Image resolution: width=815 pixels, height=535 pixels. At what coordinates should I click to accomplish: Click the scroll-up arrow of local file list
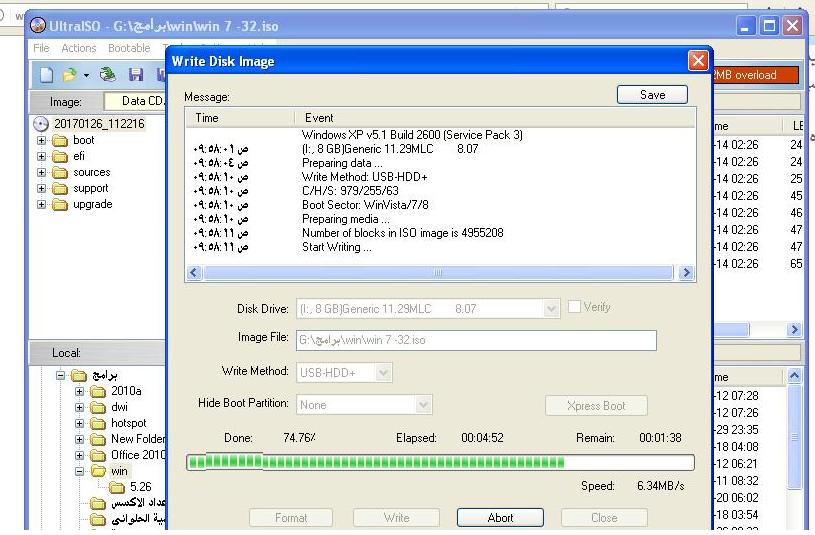pyautogui.click(x=794, y=375)
